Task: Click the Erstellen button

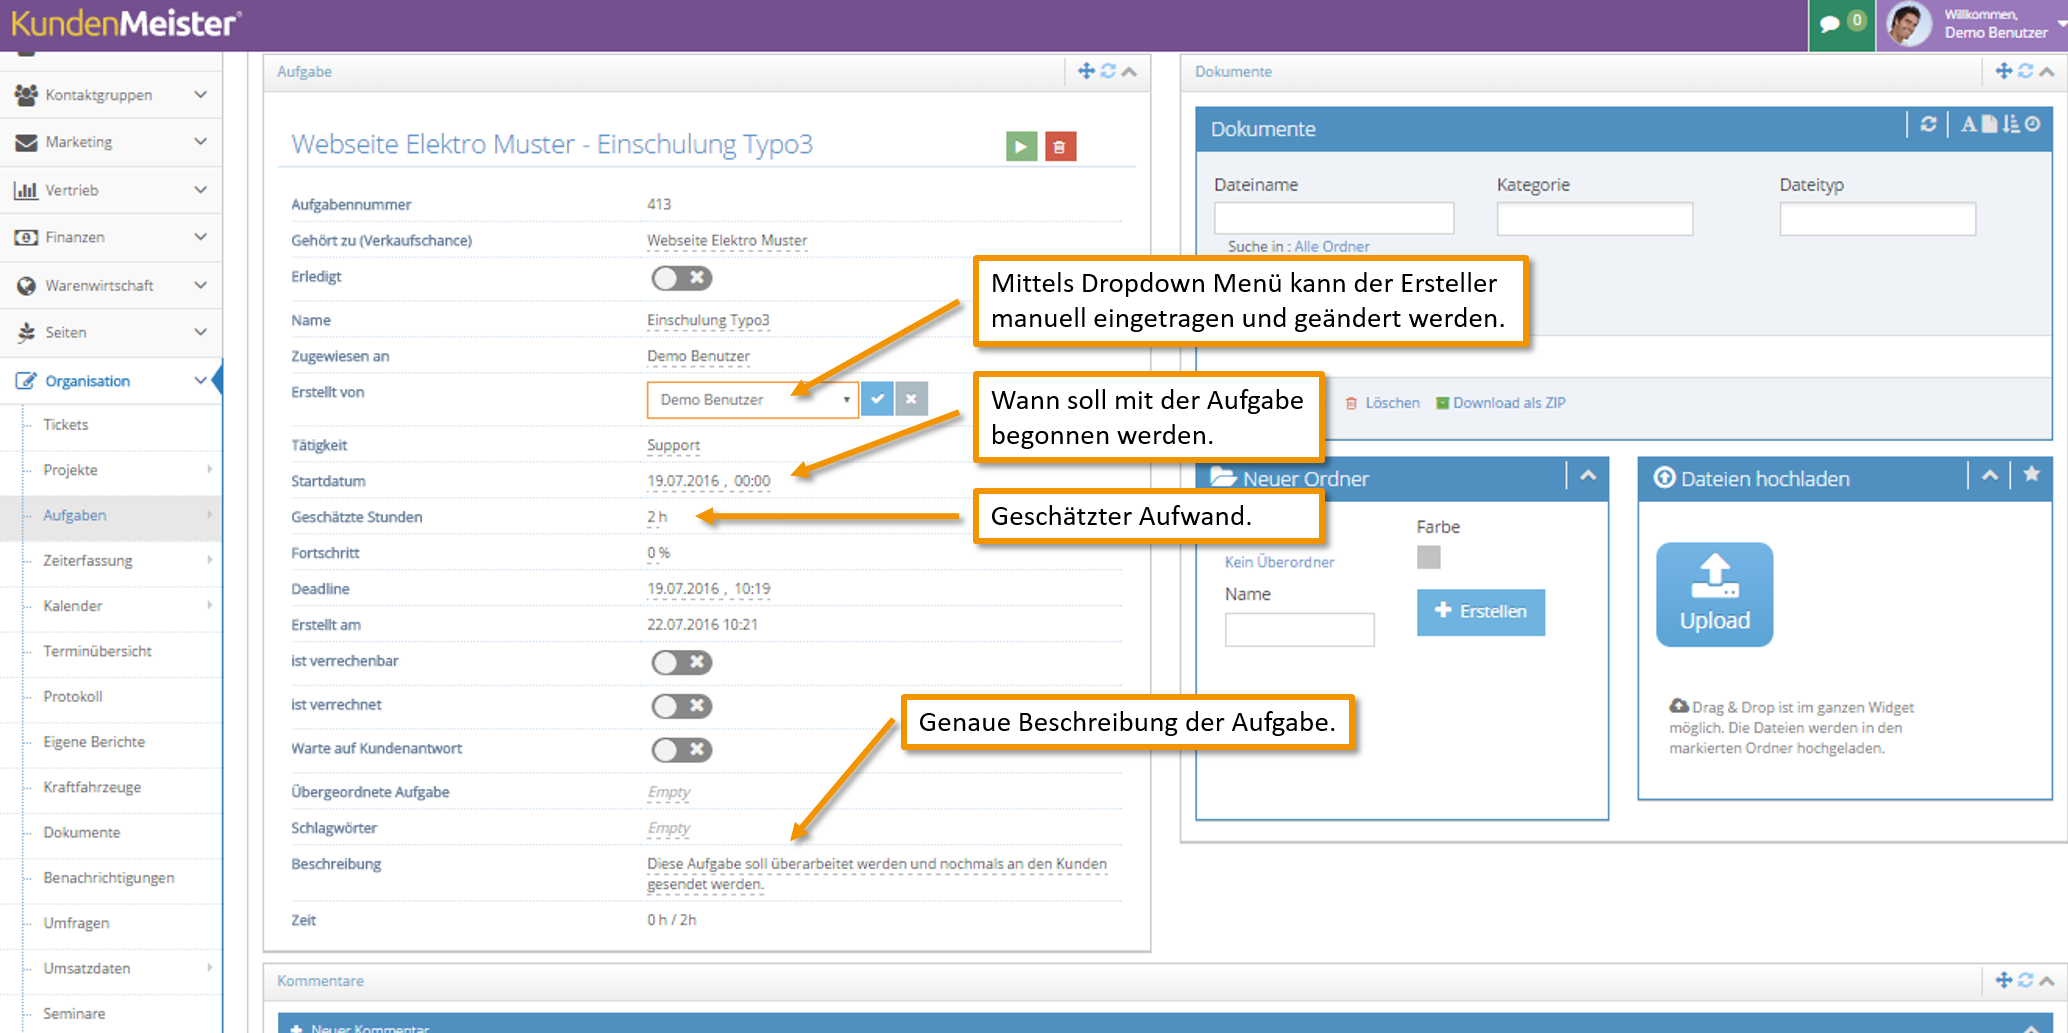Action: click(1480, 612)
